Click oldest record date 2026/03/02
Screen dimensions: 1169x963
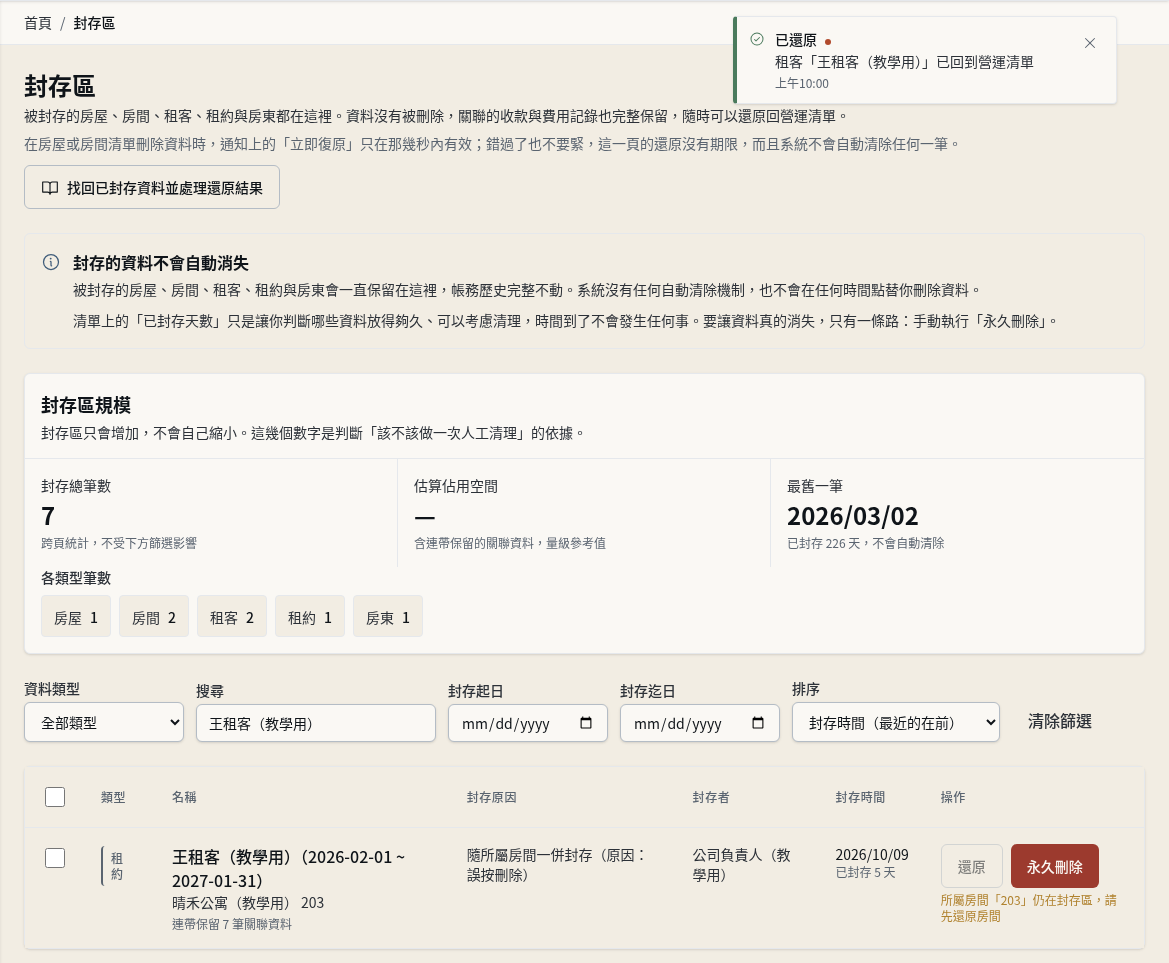click(853, 516)
